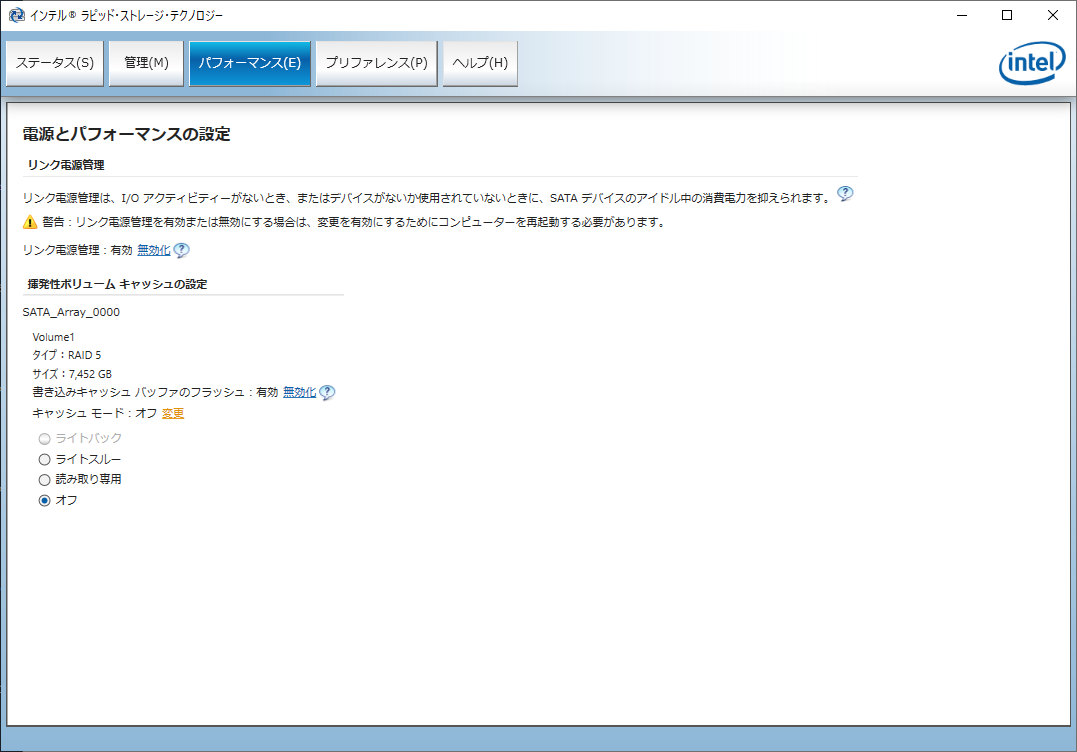Click the 電源とパフォーマンスの設定 heading
Screen dimensions: 1077x752
(x=126, y=134)
